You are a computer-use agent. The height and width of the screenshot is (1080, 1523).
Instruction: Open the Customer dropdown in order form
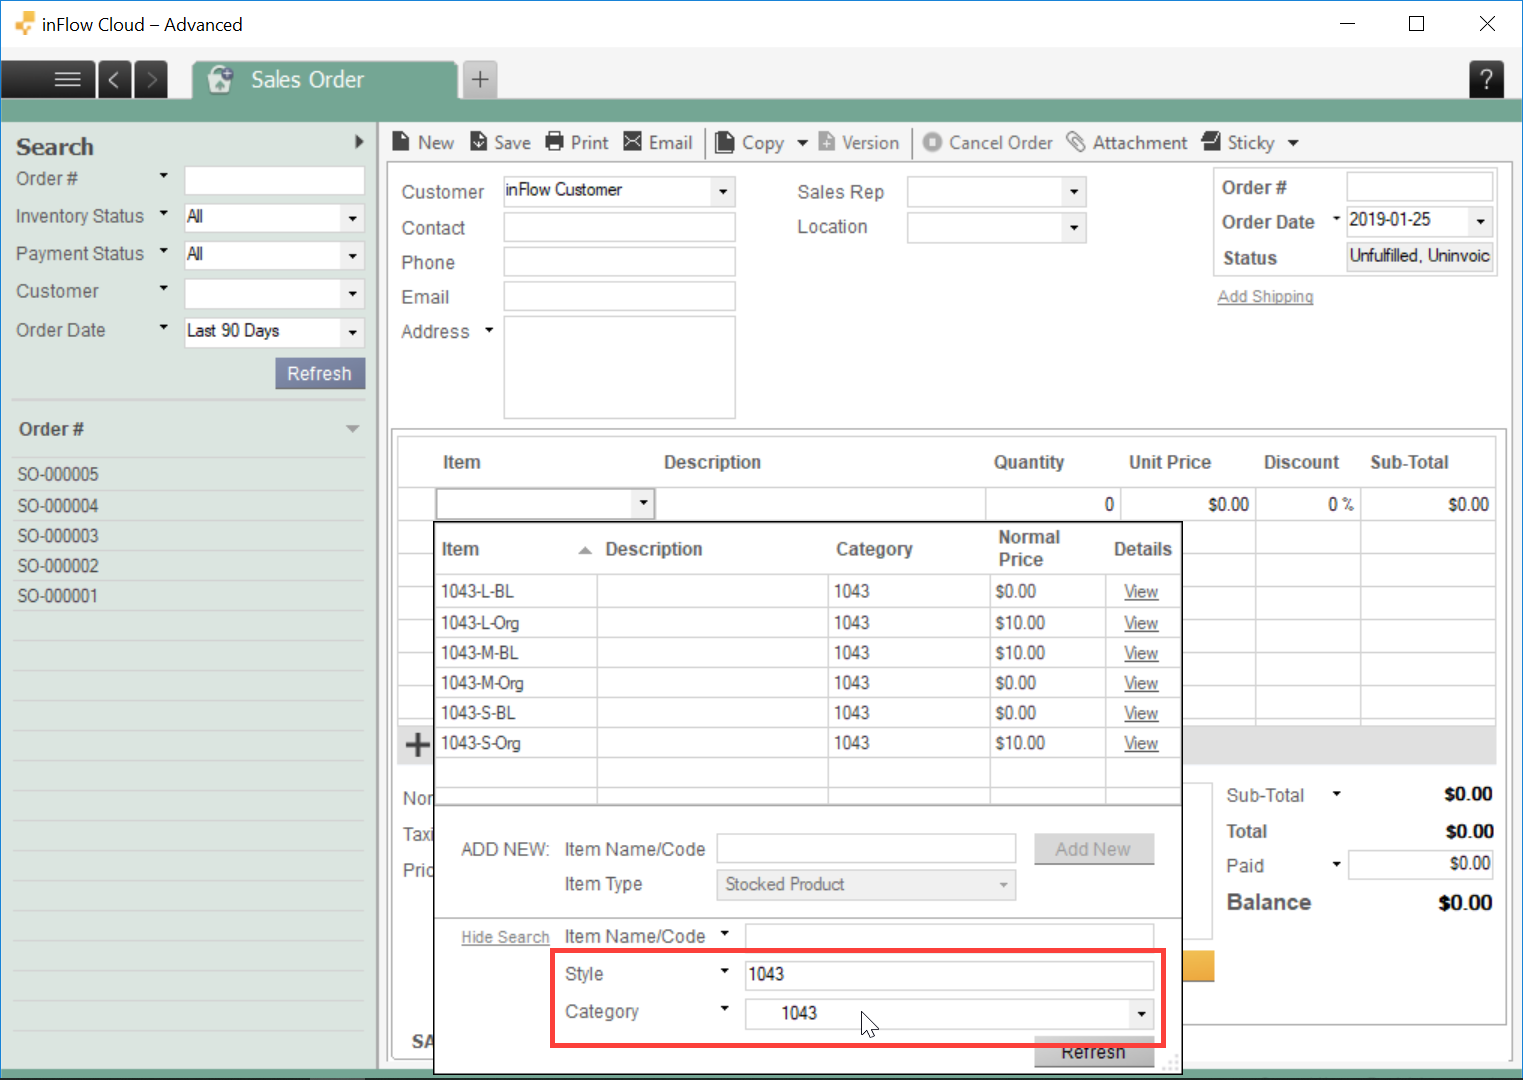pyautogui.click(x=723, y=191)
